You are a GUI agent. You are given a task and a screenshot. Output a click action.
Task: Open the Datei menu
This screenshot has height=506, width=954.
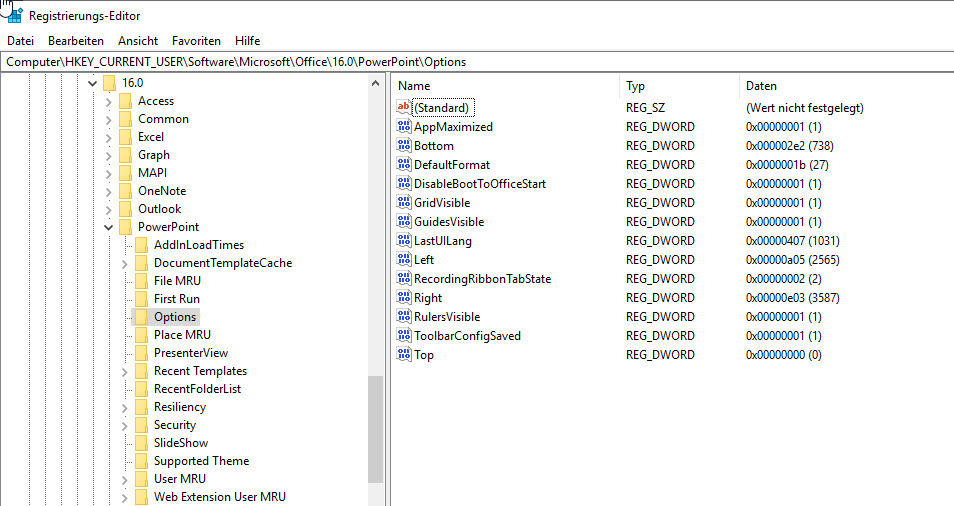[20, 41]
